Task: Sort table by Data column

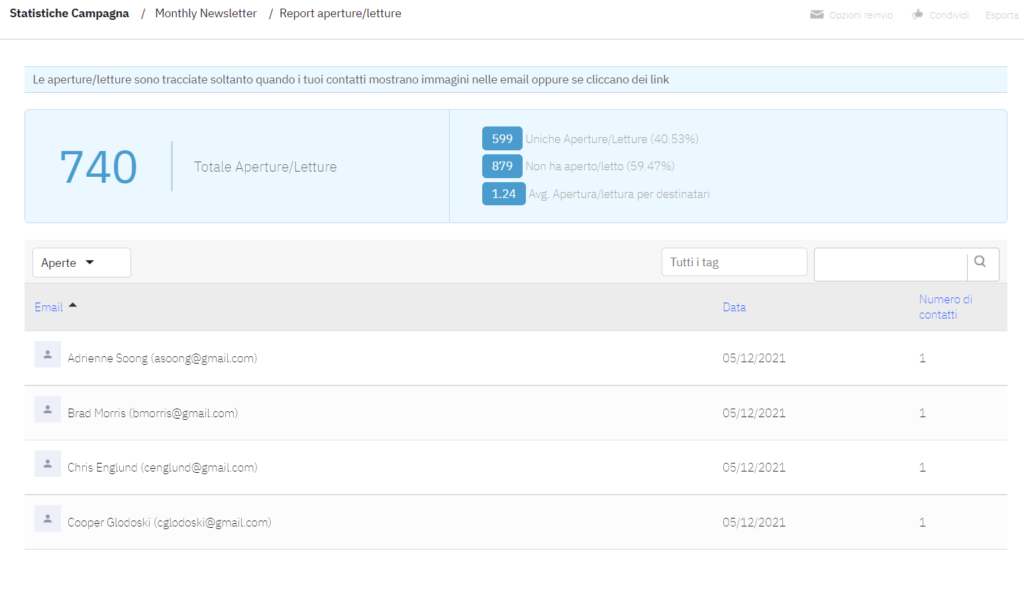Action: [734, 307]
